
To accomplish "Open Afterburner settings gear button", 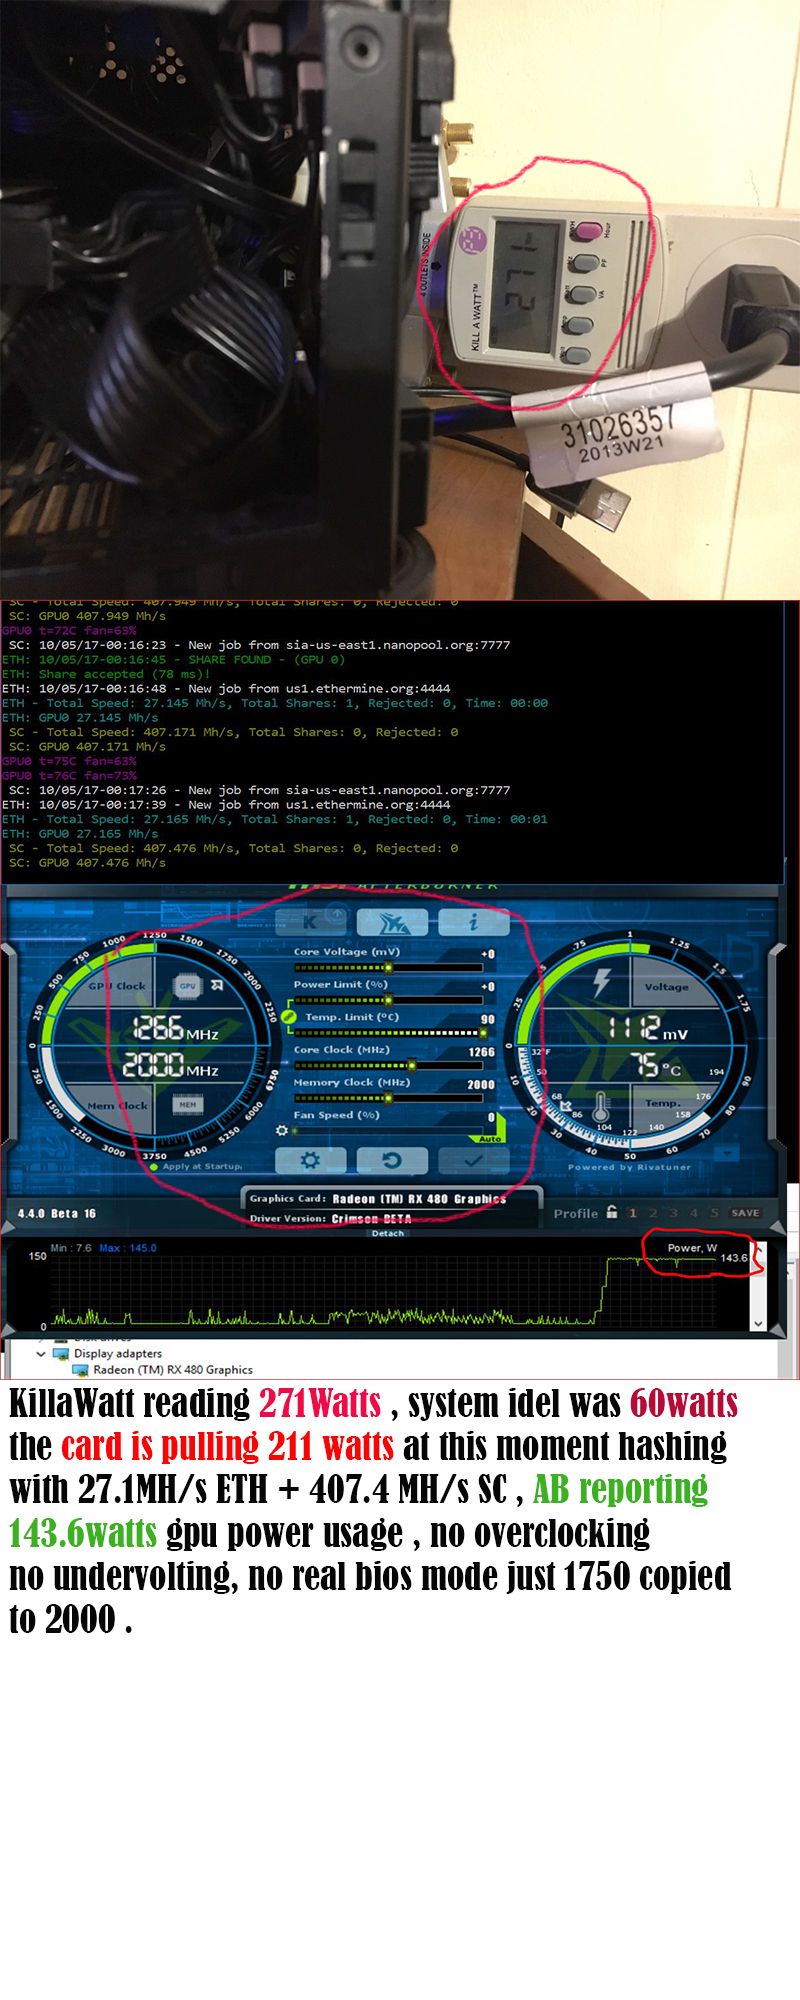I will [x=310, y=1160].
